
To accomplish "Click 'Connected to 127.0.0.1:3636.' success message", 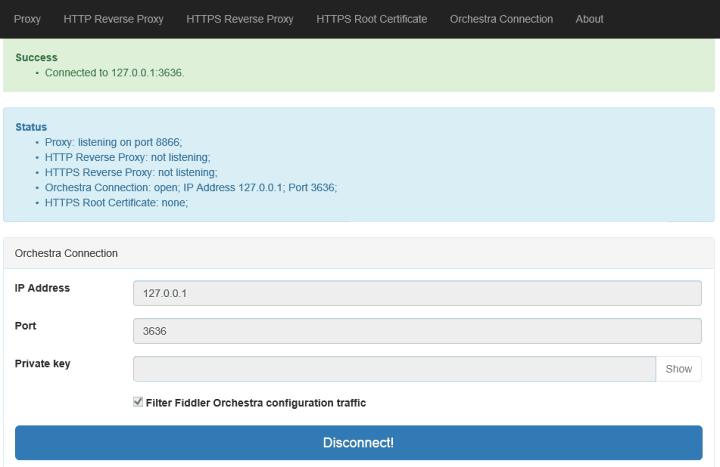I will [114, 73].
